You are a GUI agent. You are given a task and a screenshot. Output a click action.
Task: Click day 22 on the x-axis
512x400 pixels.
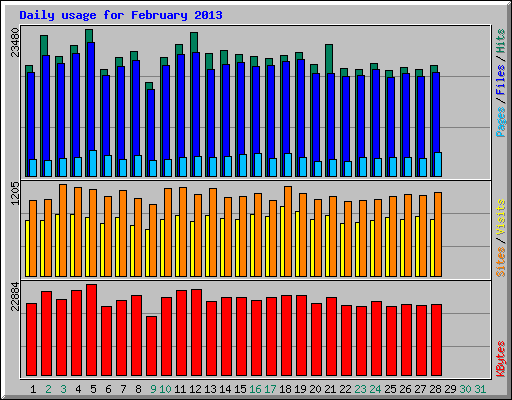tap(345, 389)
